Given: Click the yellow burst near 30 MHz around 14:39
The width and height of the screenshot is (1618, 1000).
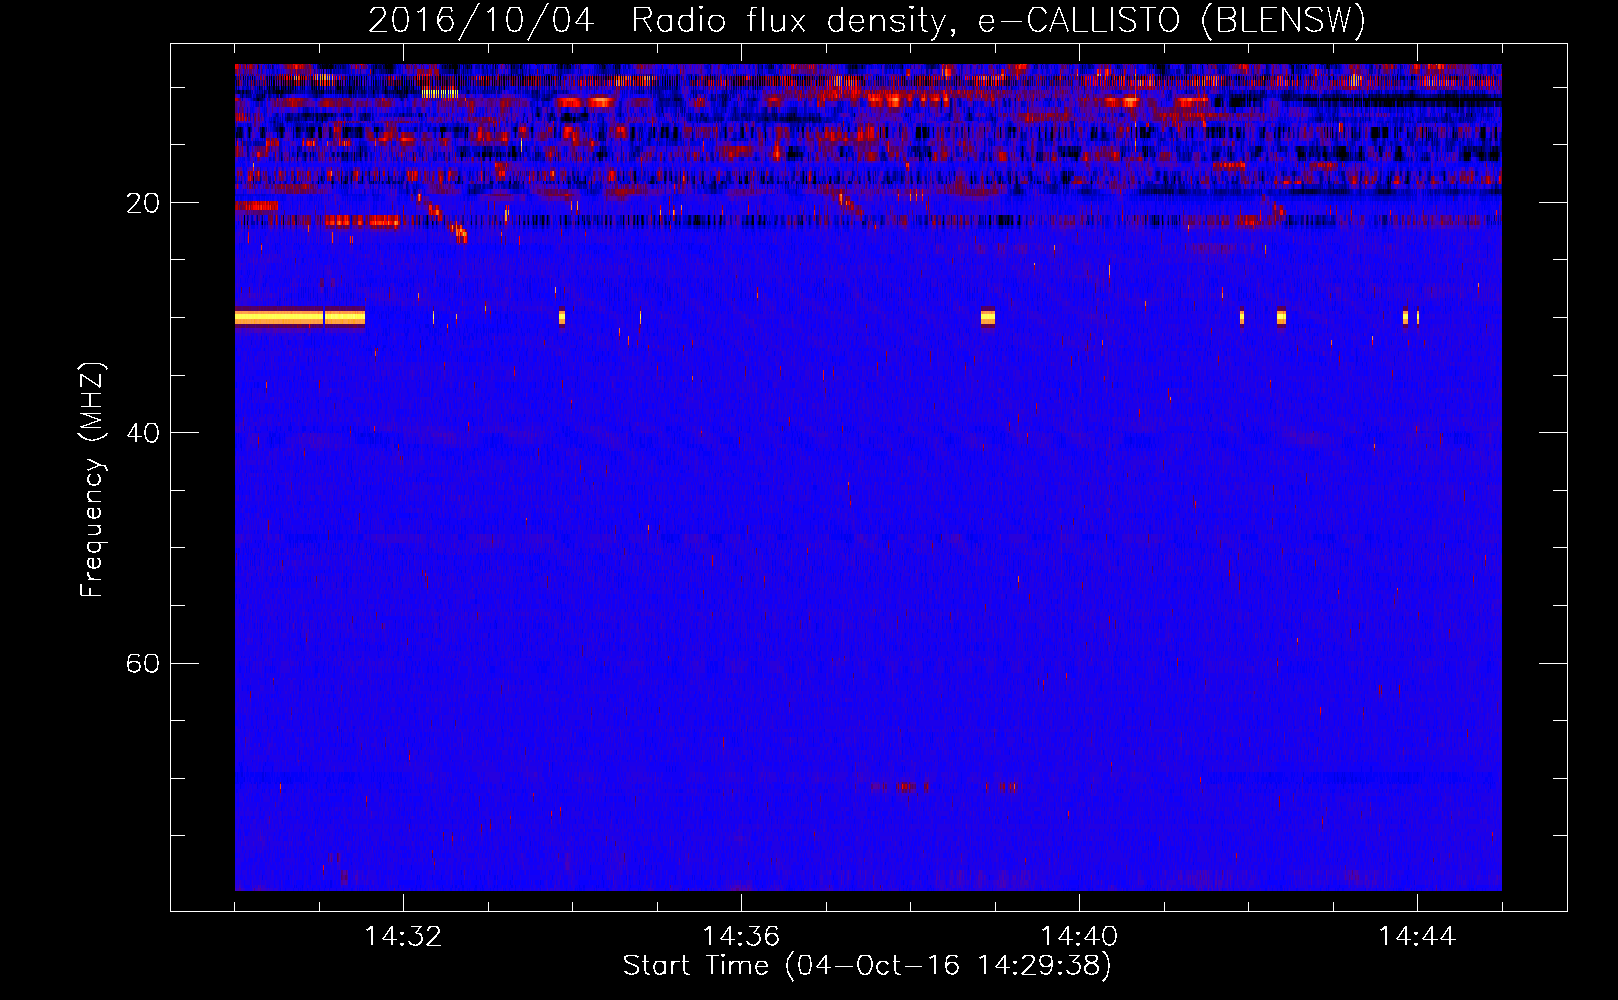Looking at the screenshot, I should (988, 317).
